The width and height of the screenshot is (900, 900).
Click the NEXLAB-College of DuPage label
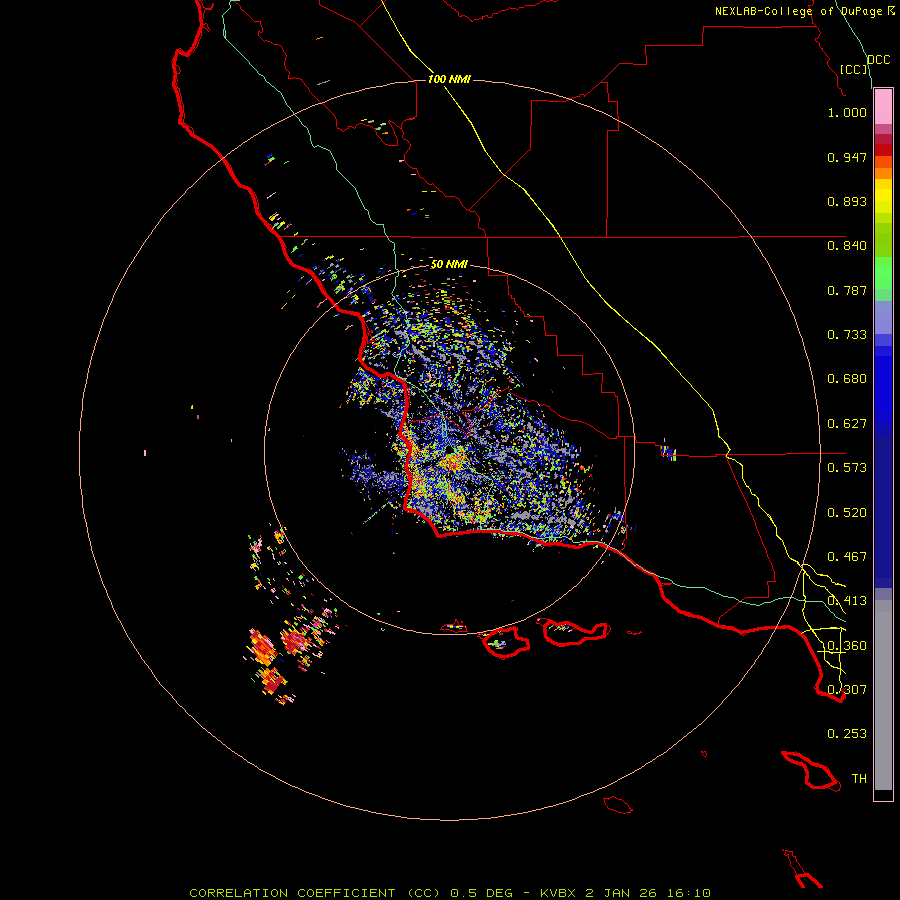point(805,11)
